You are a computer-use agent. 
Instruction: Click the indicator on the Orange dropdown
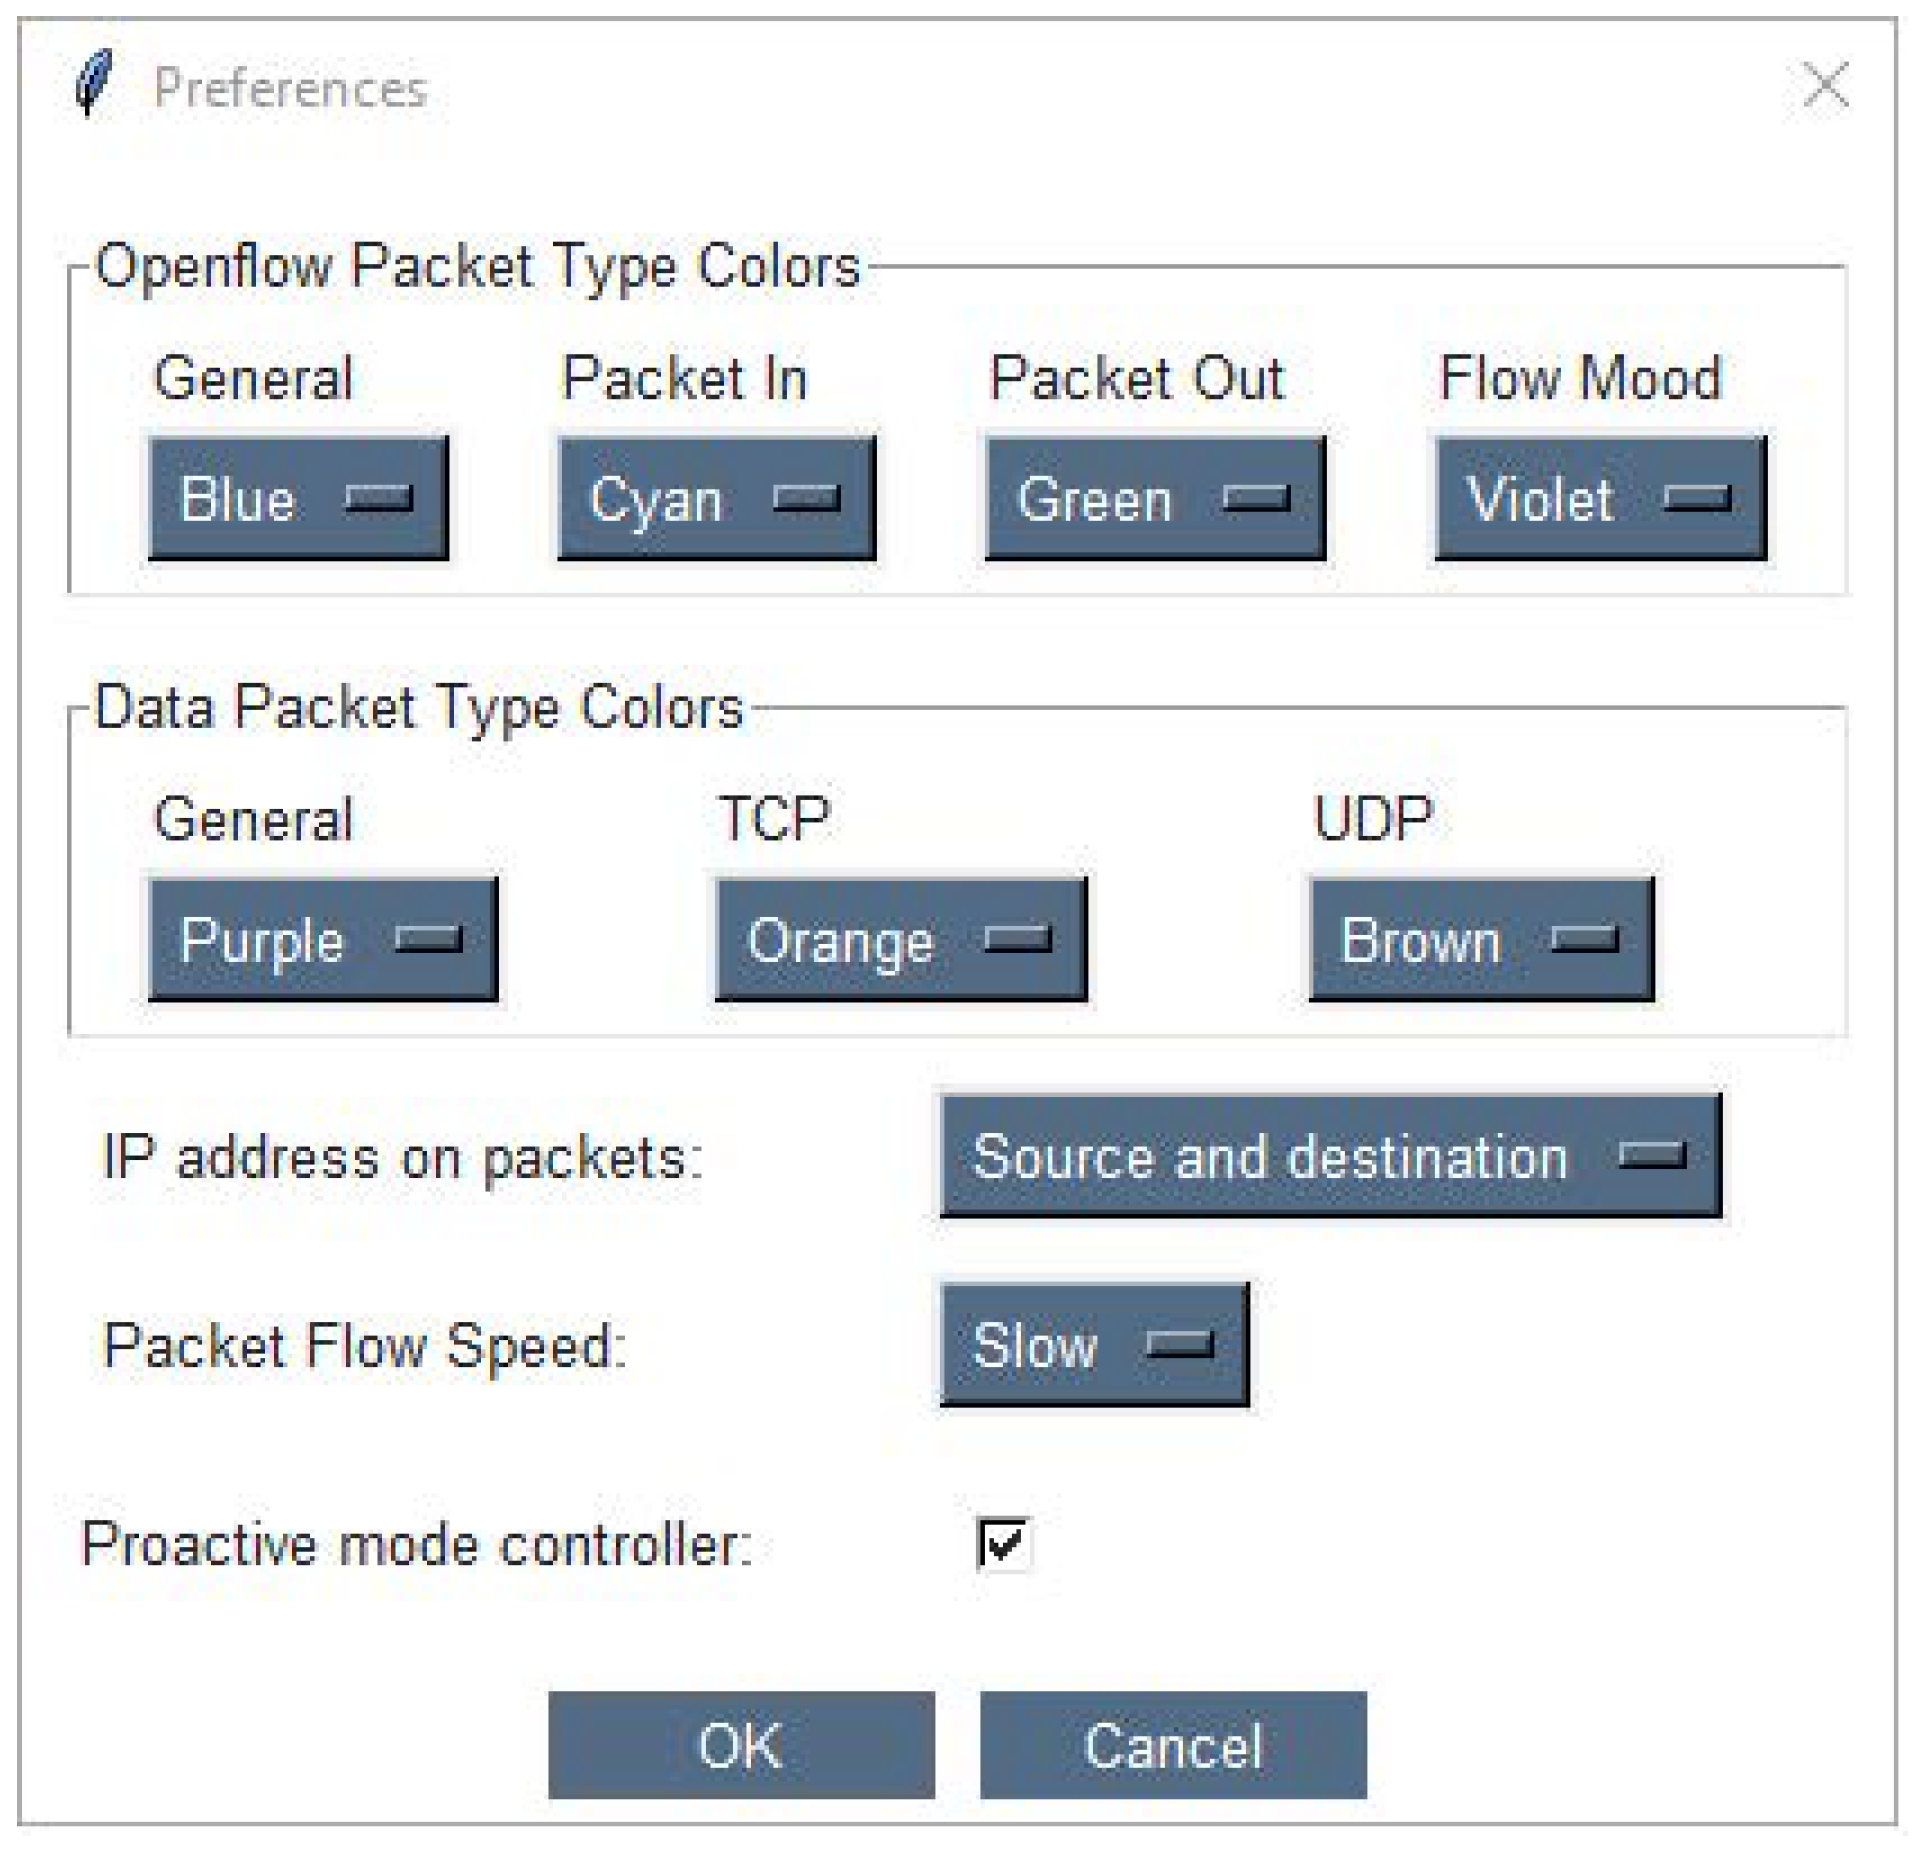click(1017, 939)
